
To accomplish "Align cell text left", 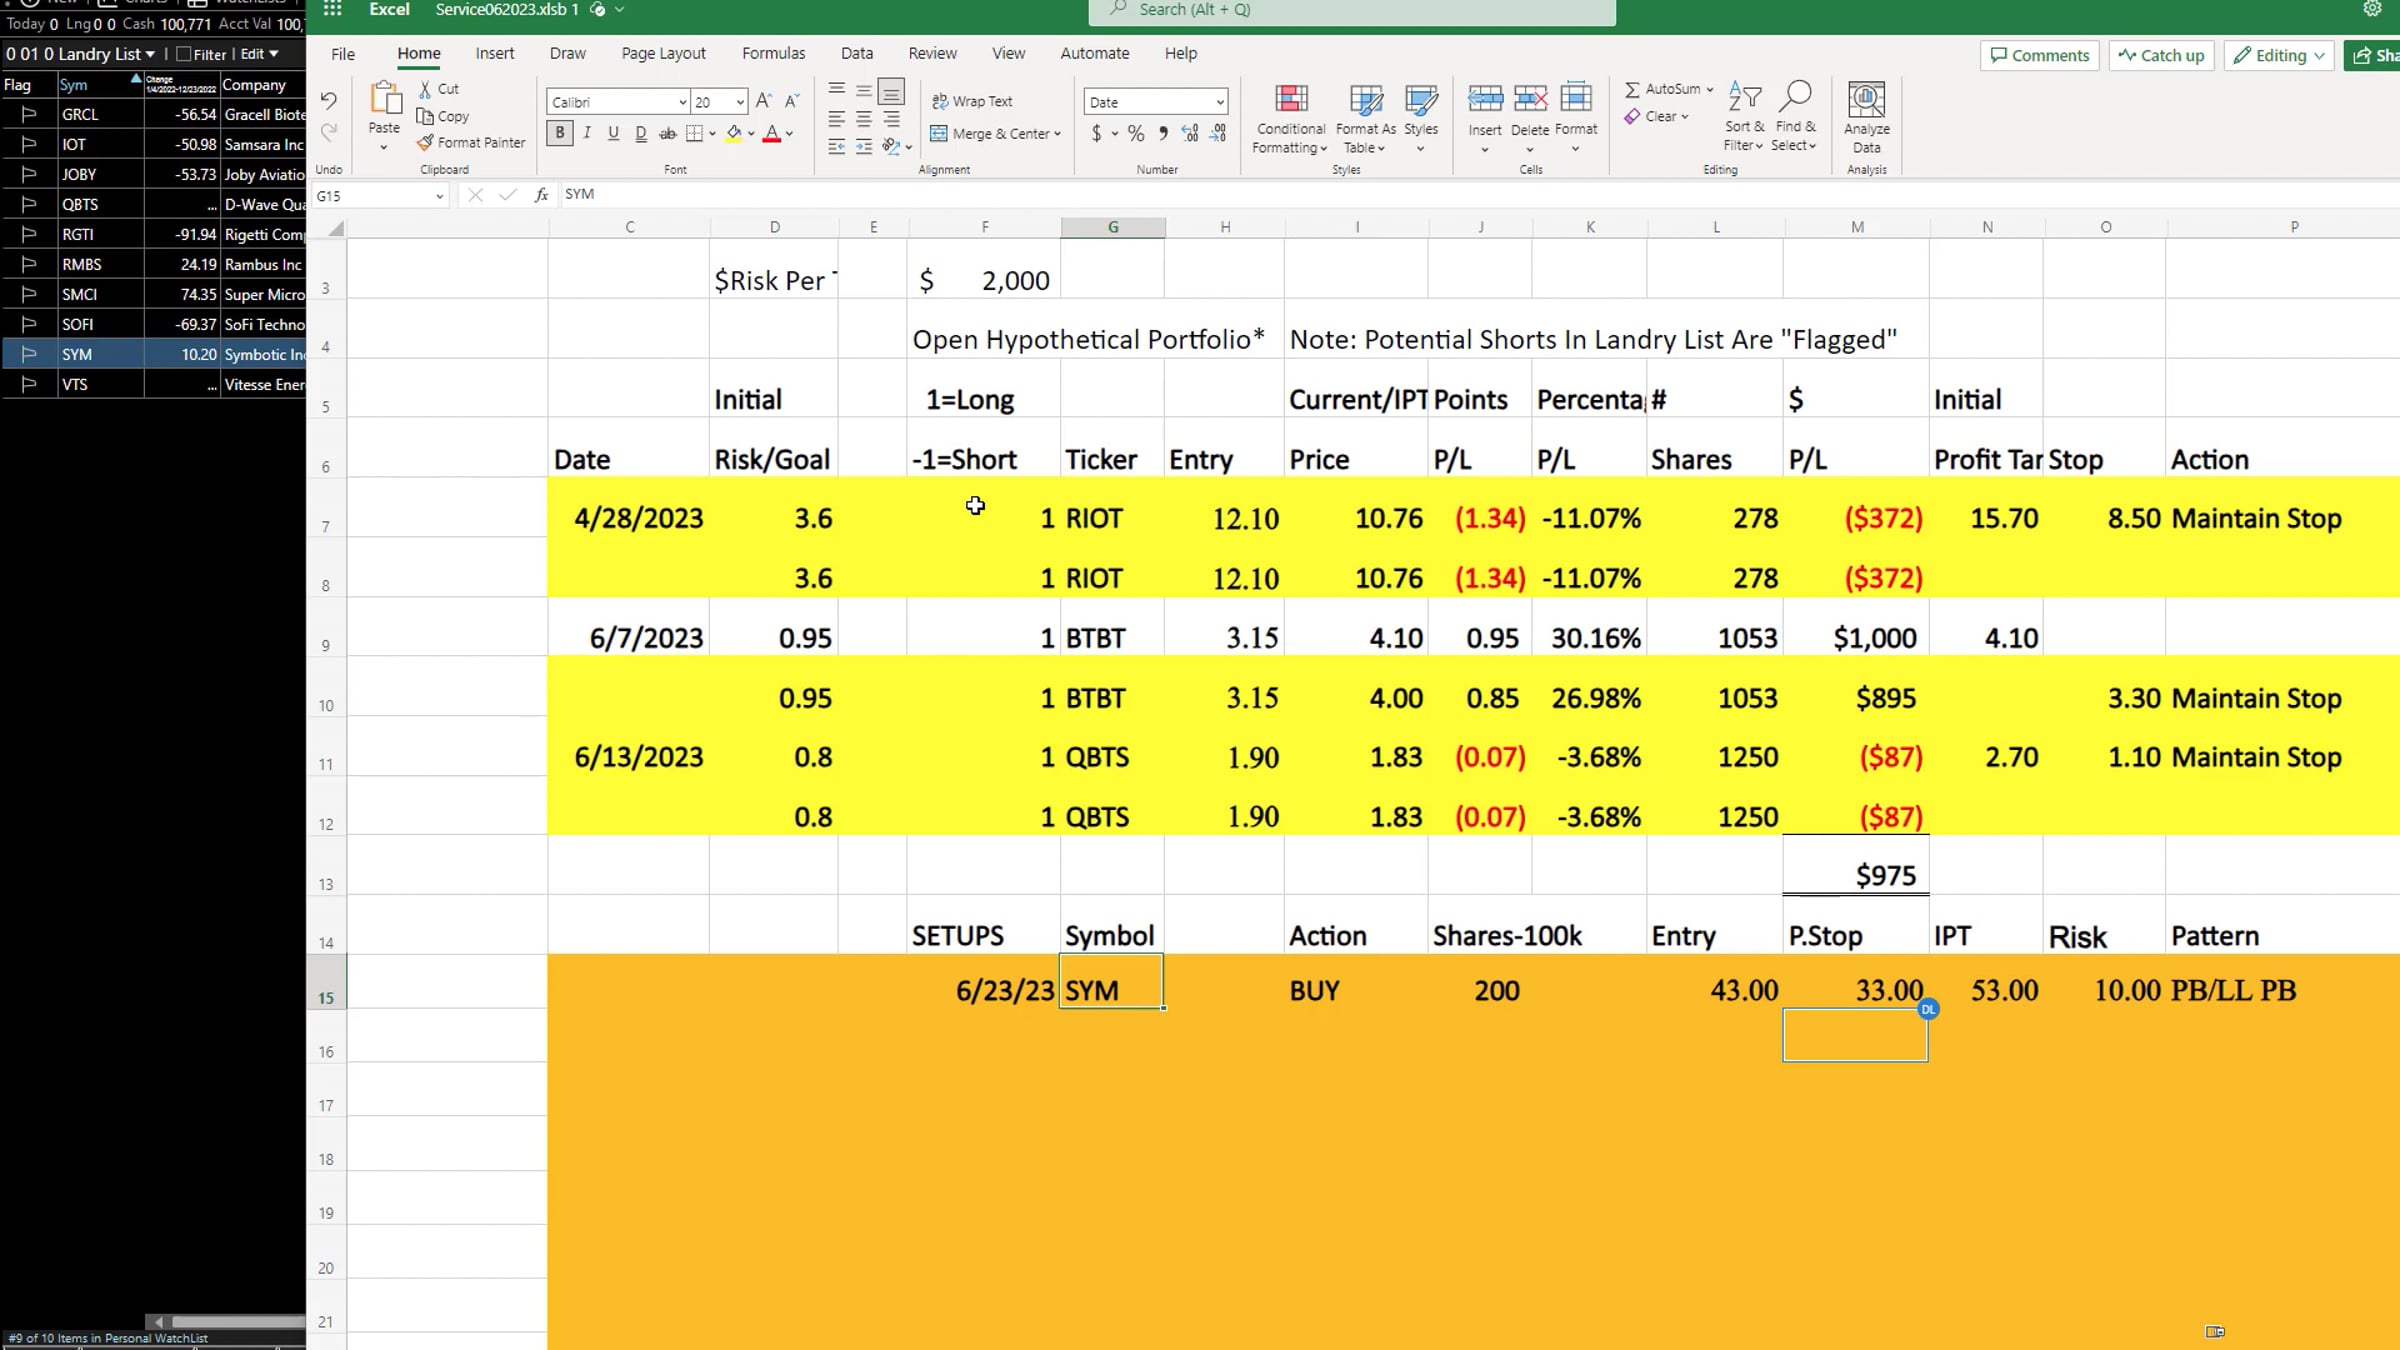I will [x=836, y=119].
